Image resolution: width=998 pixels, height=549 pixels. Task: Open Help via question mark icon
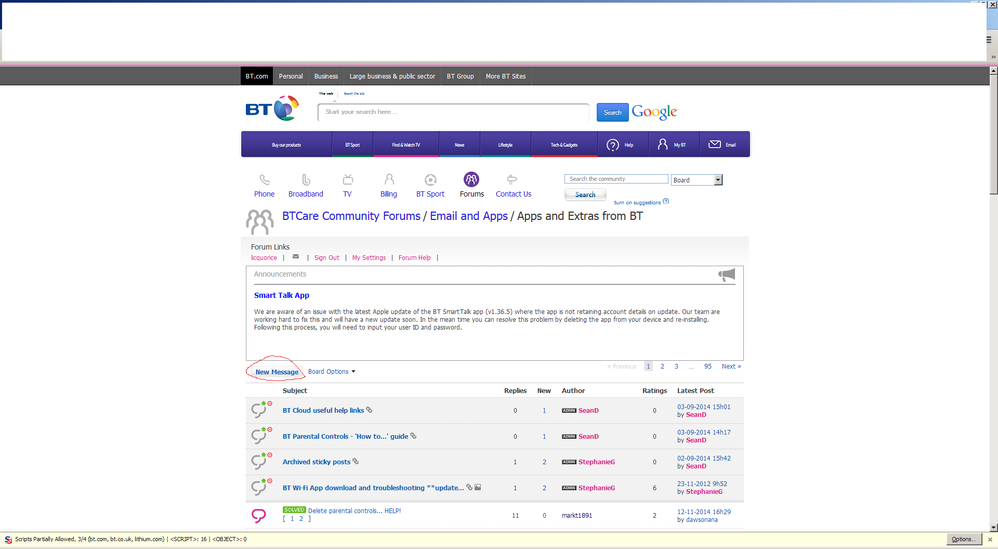(x=612, y=145)
